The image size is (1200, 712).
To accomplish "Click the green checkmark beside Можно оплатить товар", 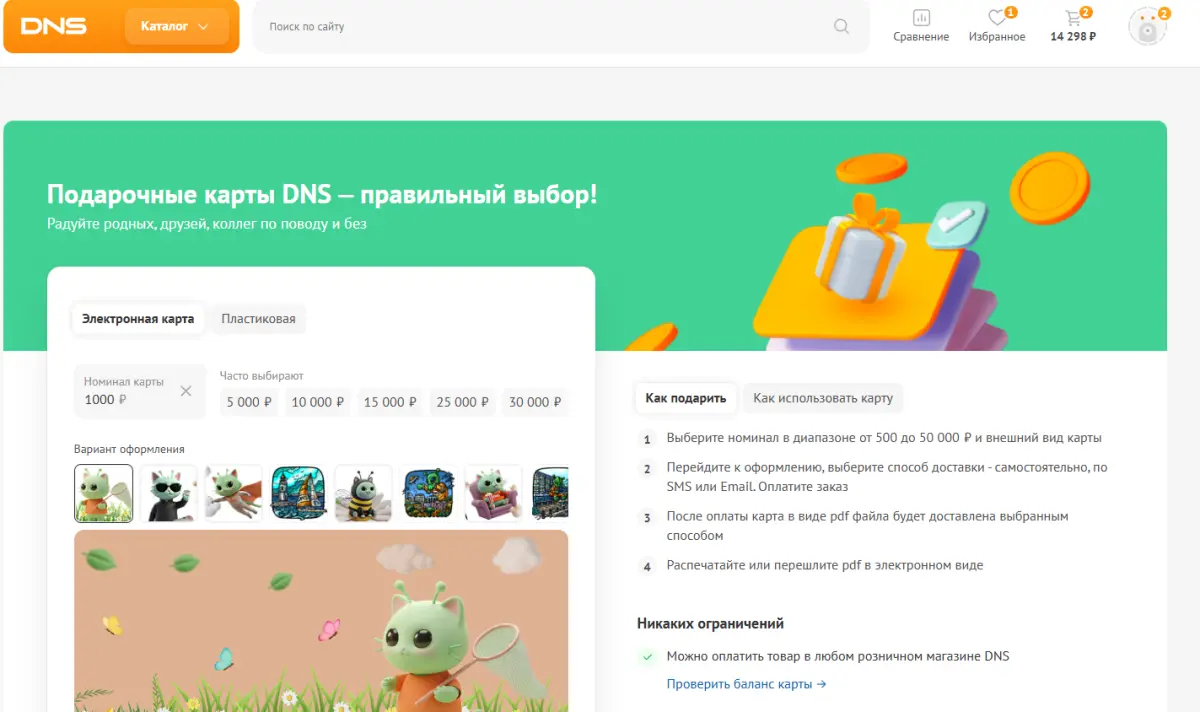I will tap(647, 657).
